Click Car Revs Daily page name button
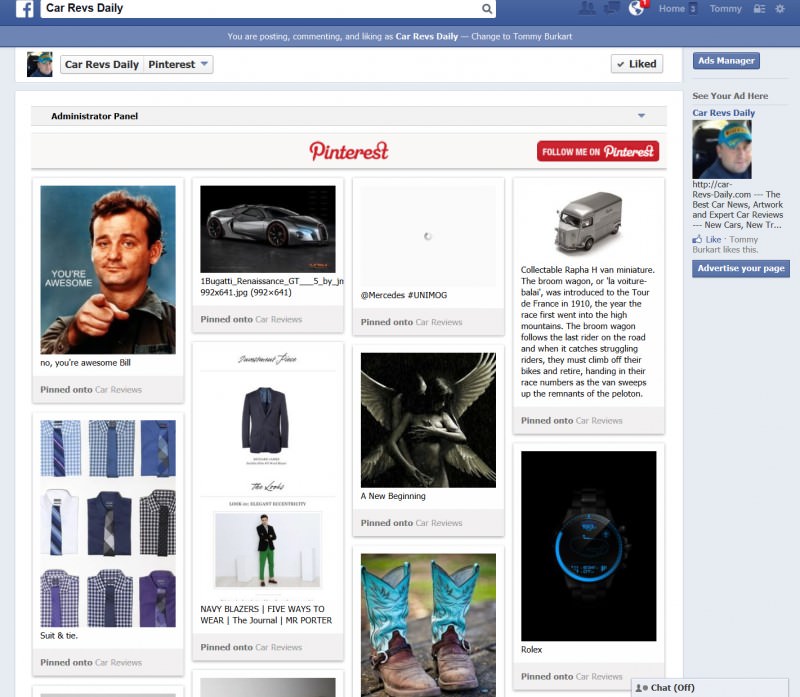Viewport: 800px width, 697px height. pos(102,64)
